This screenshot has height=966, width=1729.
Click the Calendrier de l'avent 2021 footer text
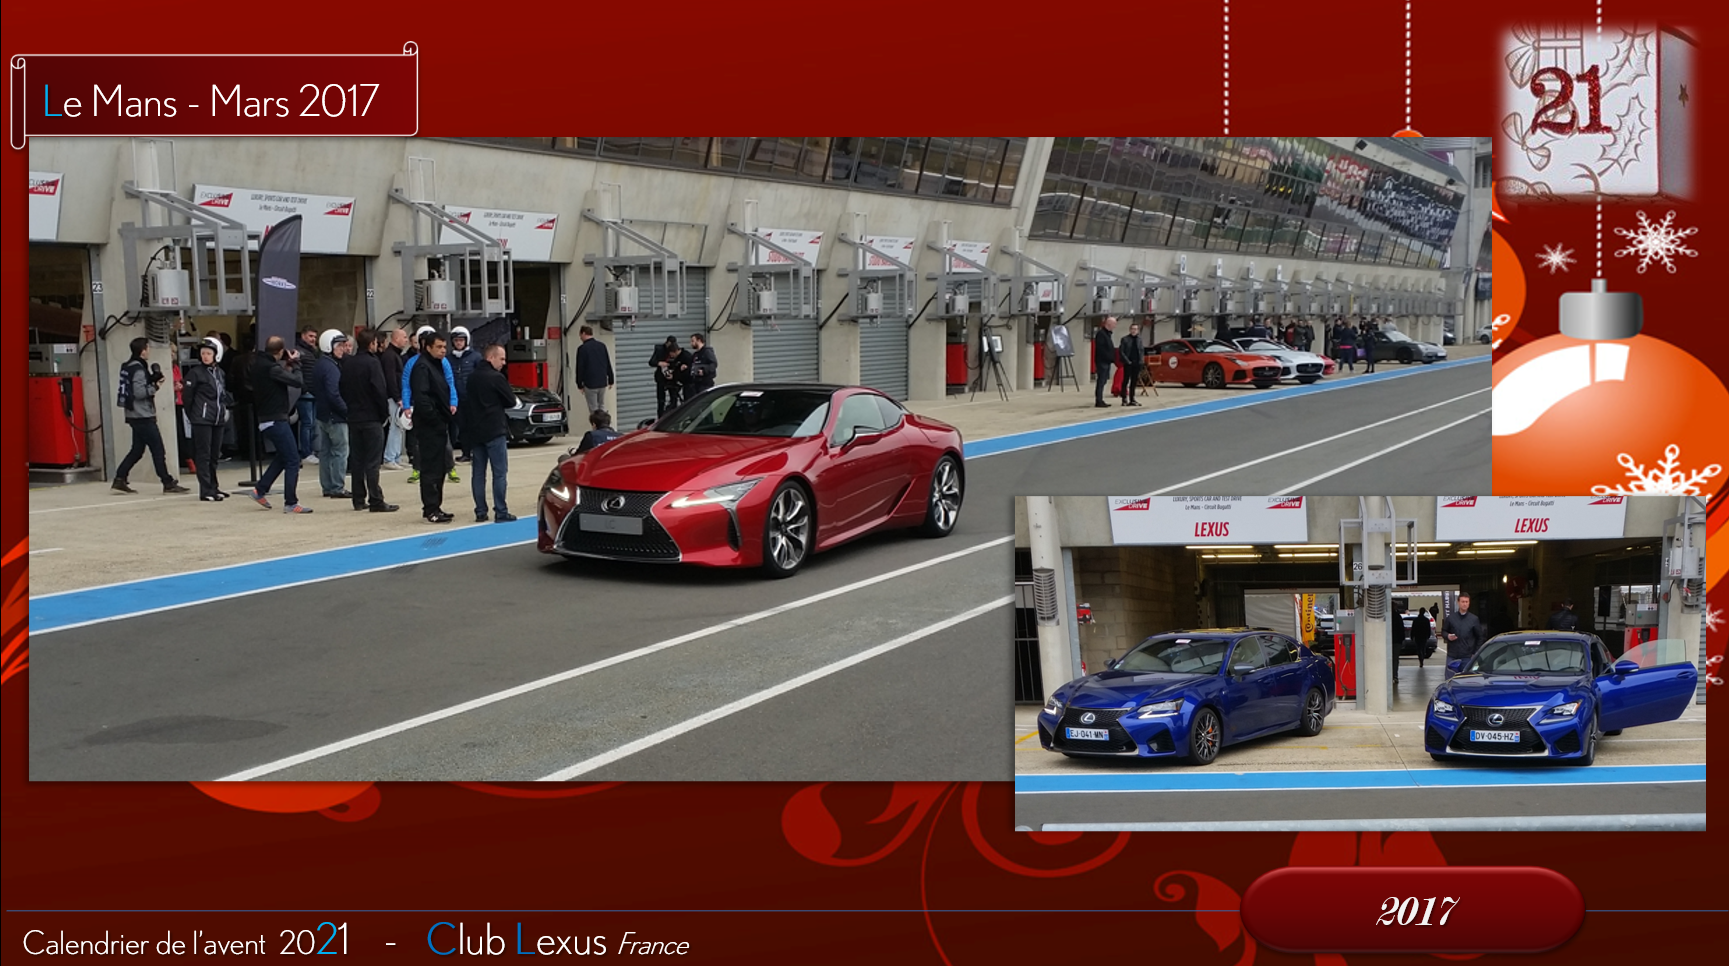click(x=186, y=942)
